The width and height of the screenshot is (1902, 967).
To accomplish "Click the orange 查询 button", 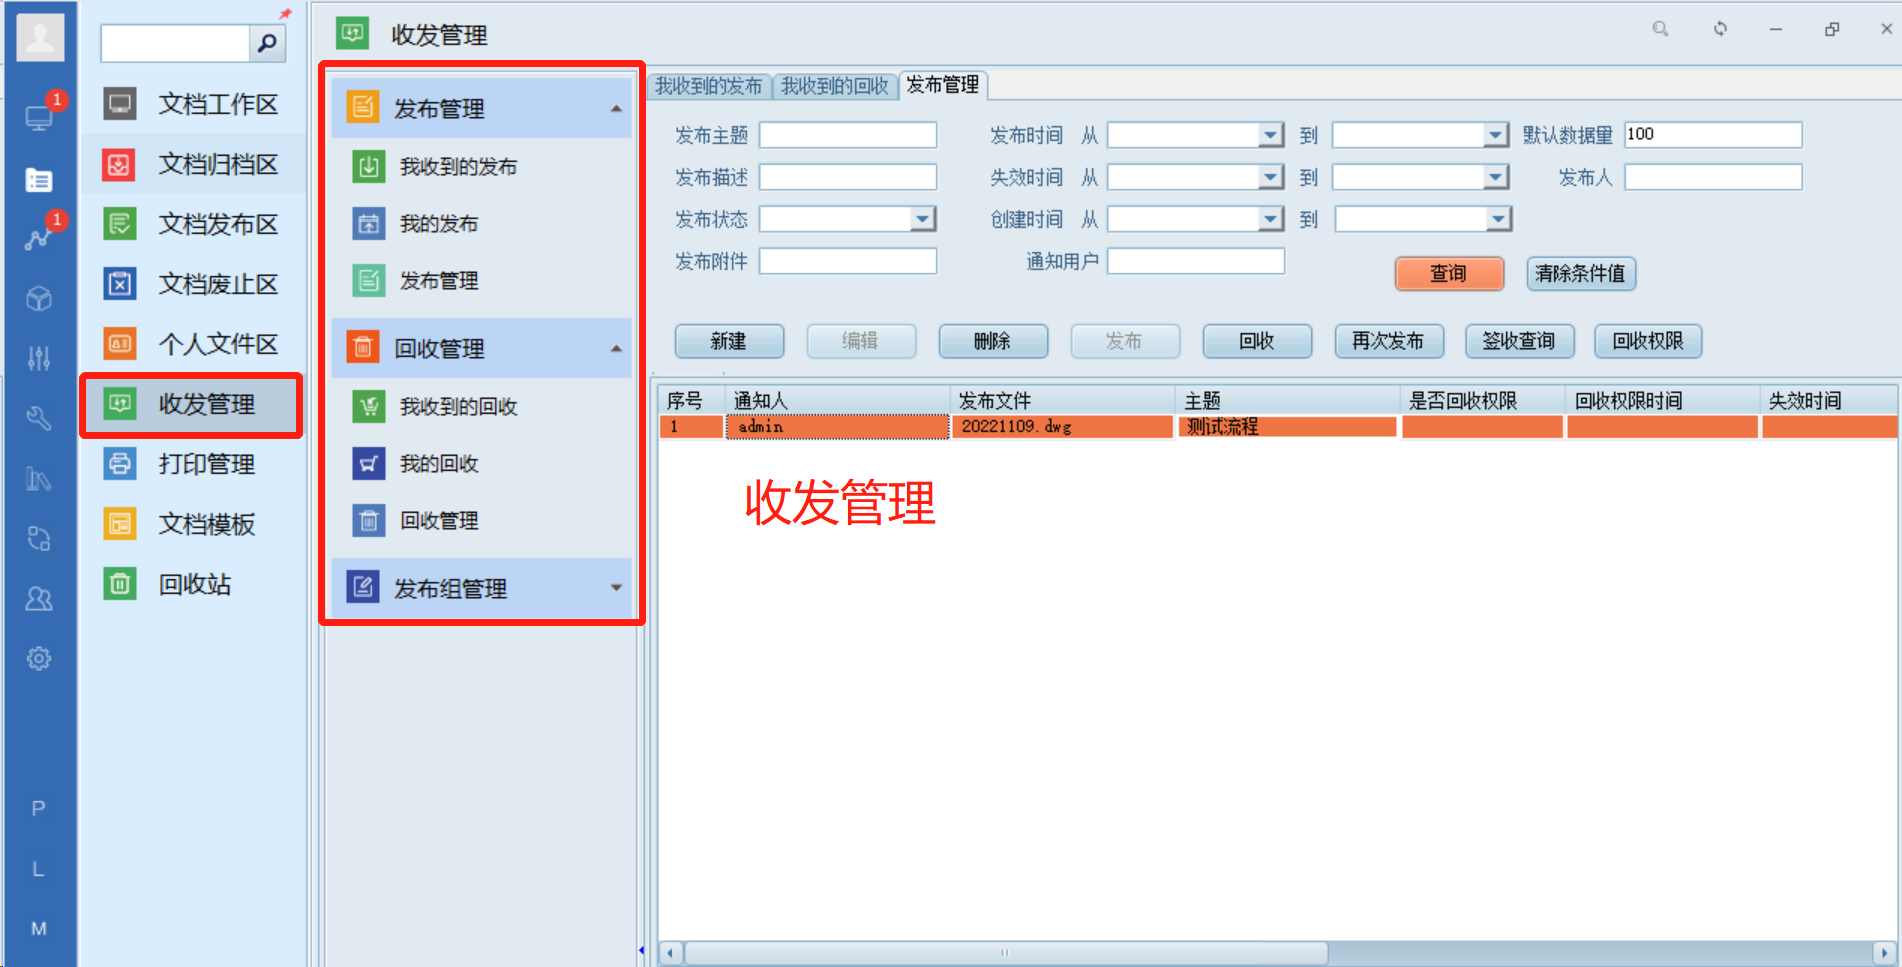I will [x=1448, y=274].
